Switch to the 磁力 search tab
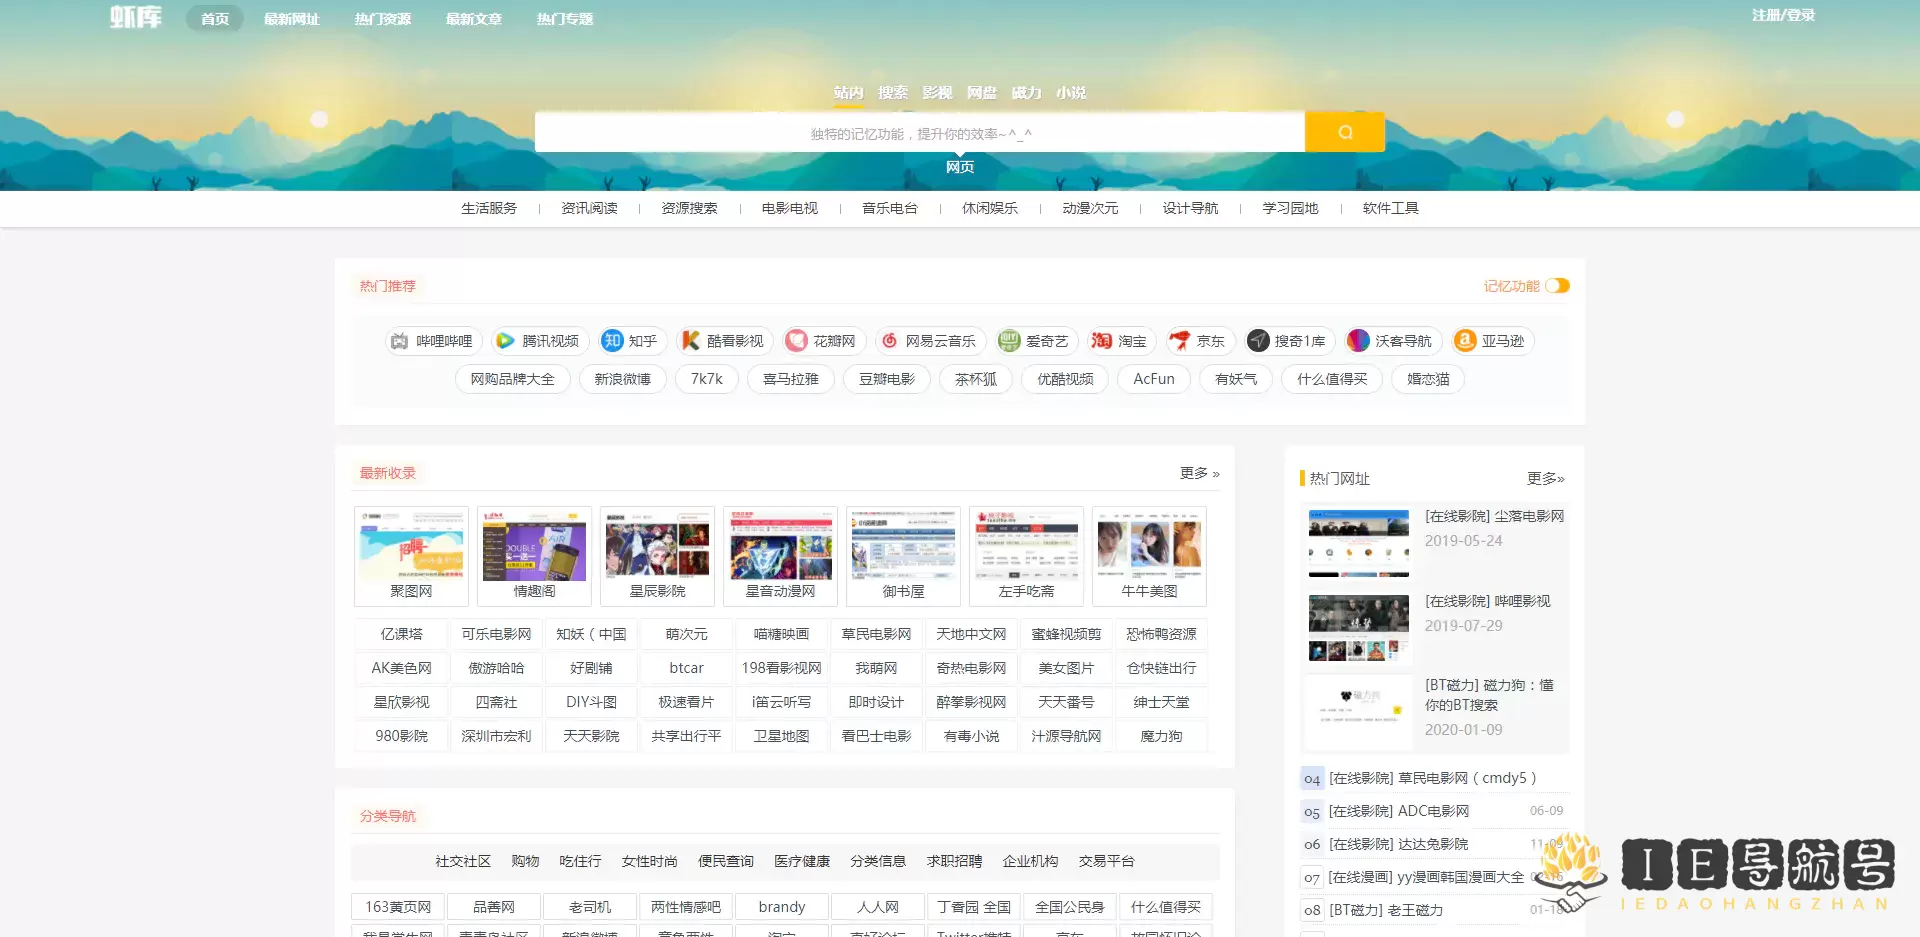 pos(1026,92)
